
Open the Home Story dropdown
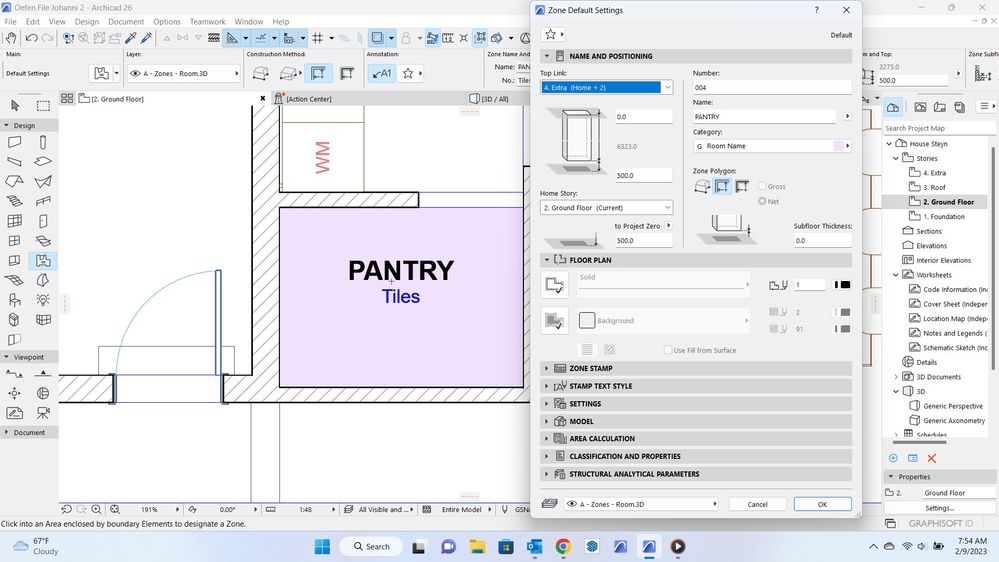coord(606,208)
